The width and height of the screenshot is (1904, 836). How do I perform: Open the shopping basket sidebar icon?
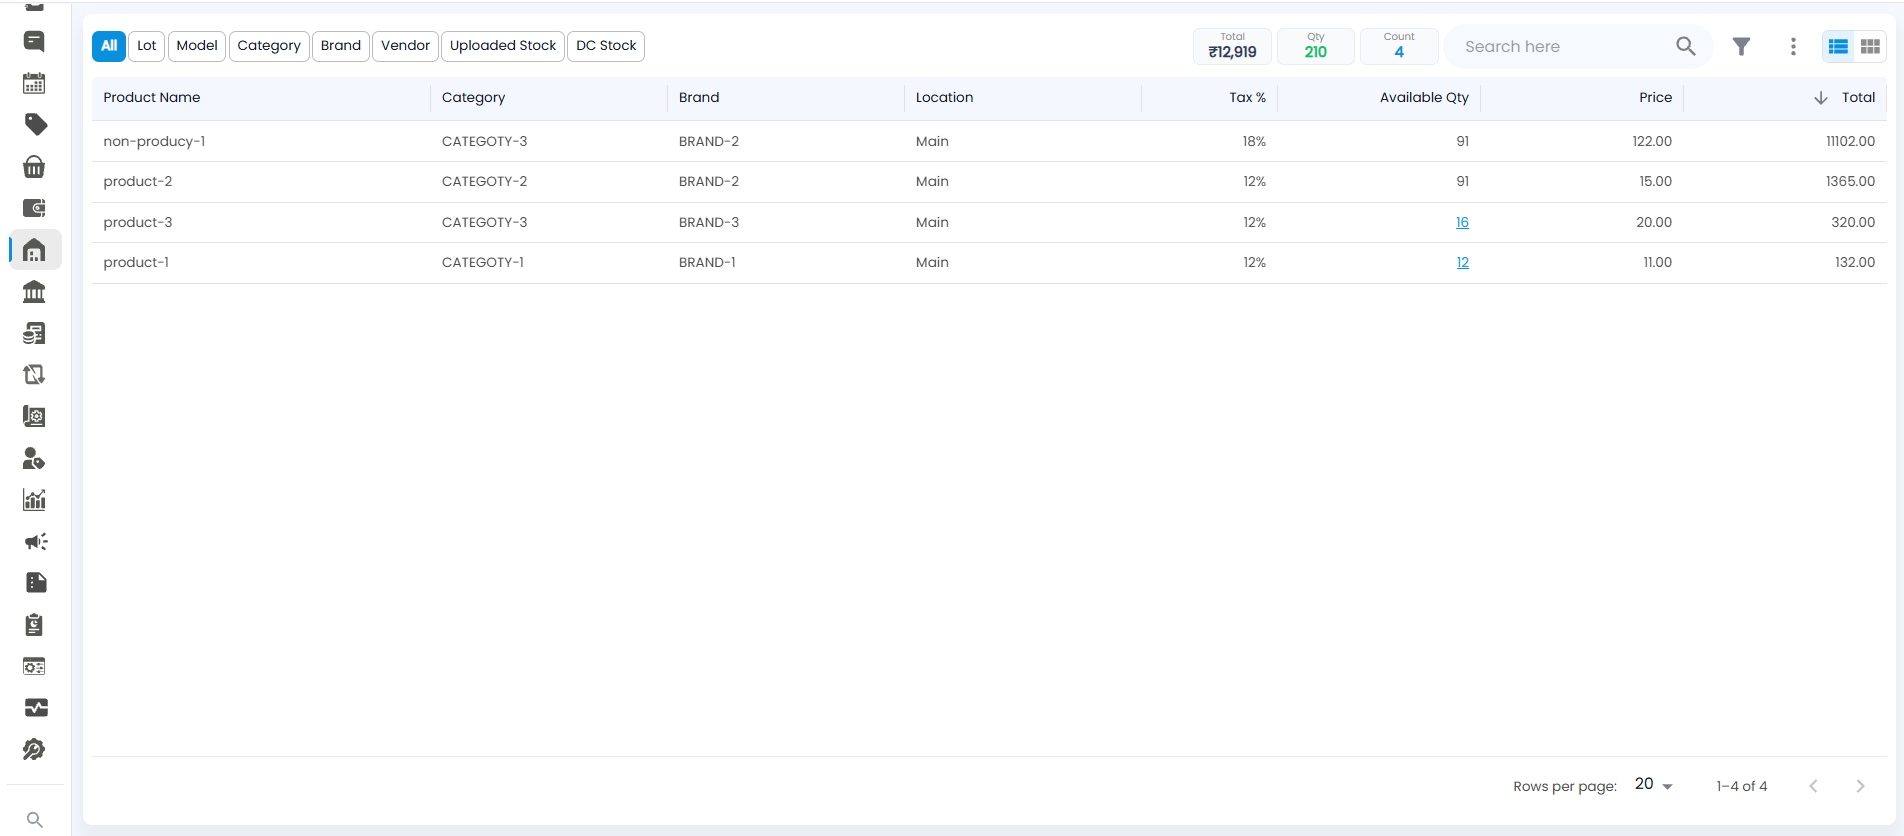coord(34,166)
